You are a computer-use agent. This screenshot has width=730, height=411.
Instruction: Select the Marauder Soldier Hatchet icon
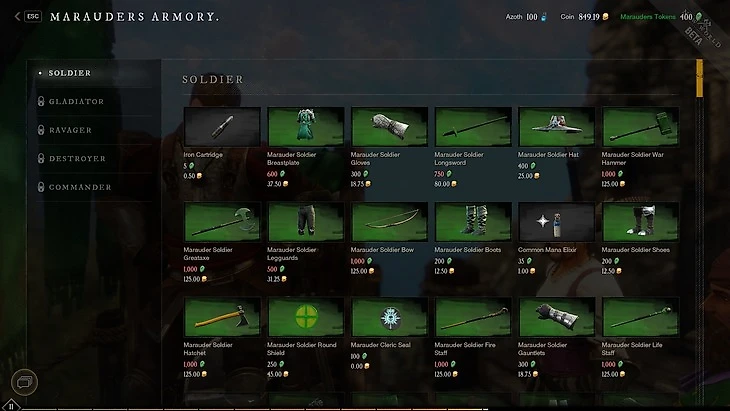point(222,317)
